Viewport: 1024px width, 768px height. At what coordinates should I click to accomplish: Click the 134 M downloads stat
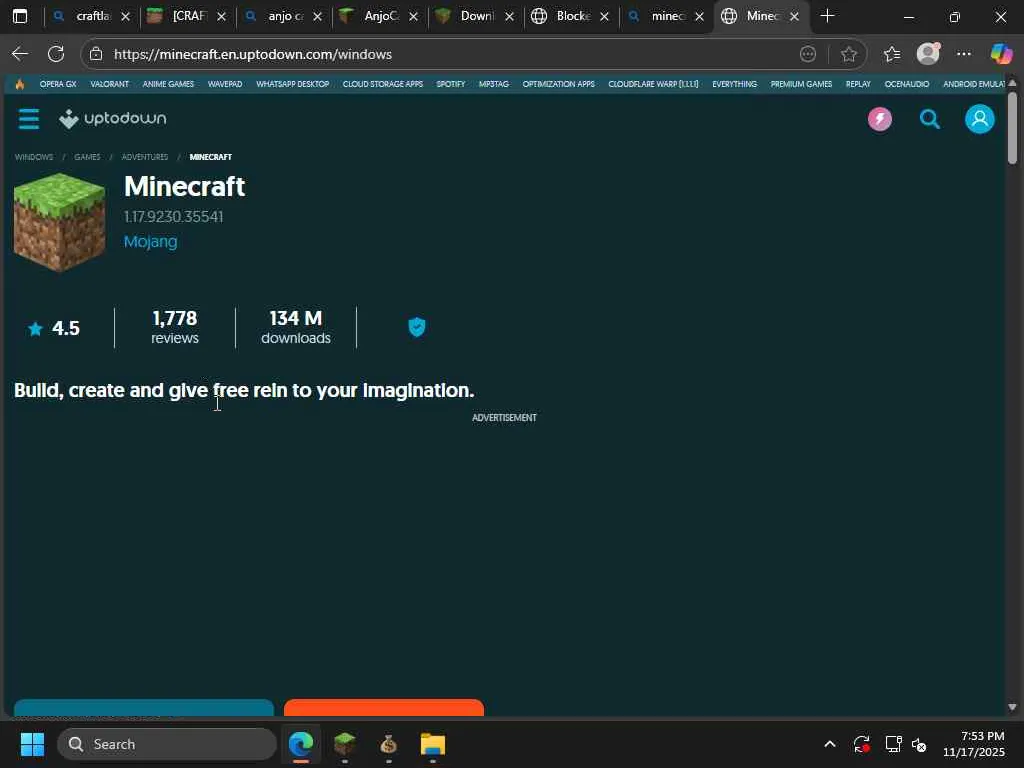(296, 327)
